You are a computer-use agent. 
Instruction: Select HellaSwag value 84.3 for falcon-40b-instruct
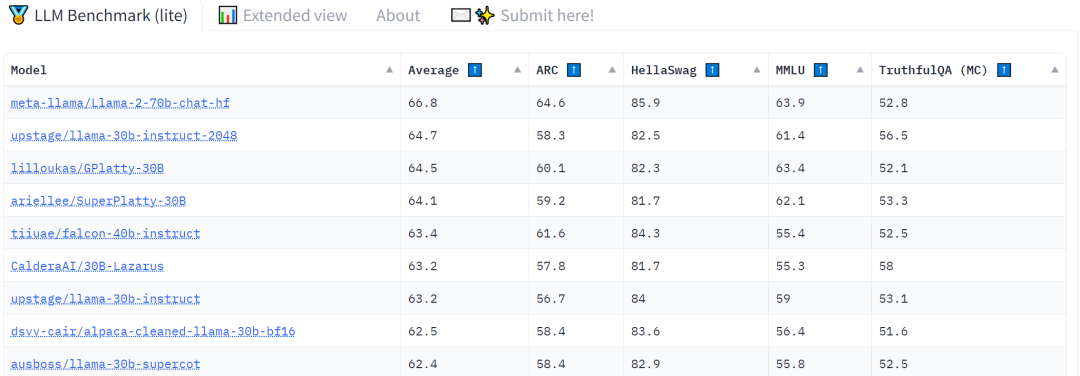click(645, 233)
